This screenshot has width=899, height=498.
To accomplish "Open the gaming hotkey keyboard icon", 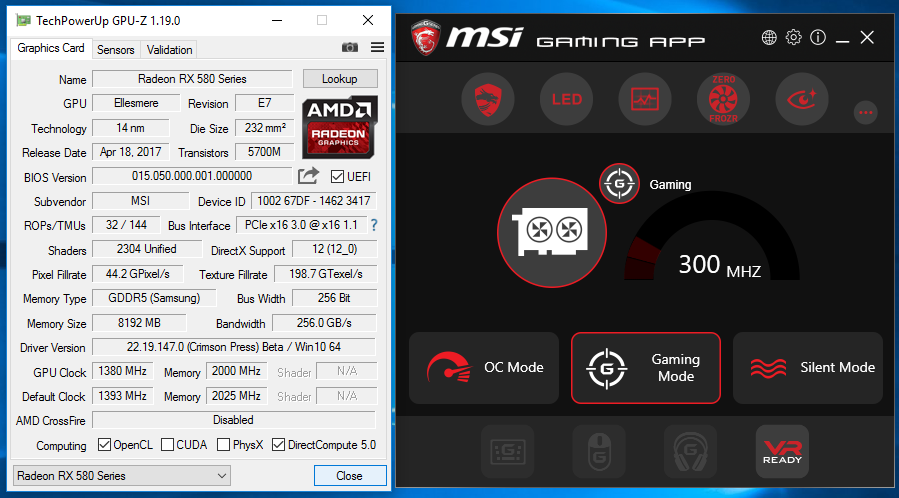I will click(508, 452).
